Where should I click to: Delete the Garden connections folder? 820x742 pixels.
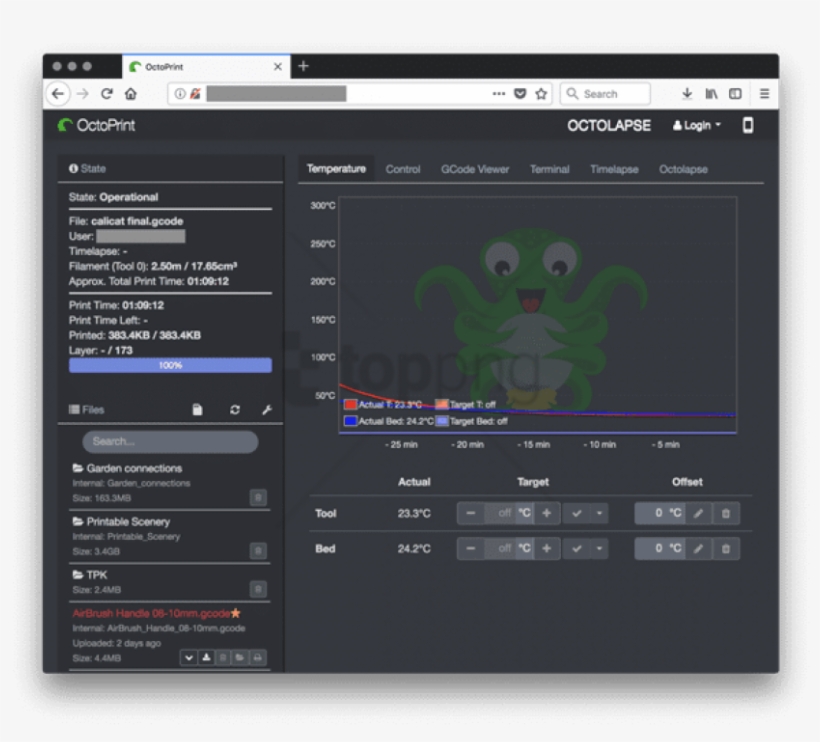pyautogui.click(x=258, y=497)
